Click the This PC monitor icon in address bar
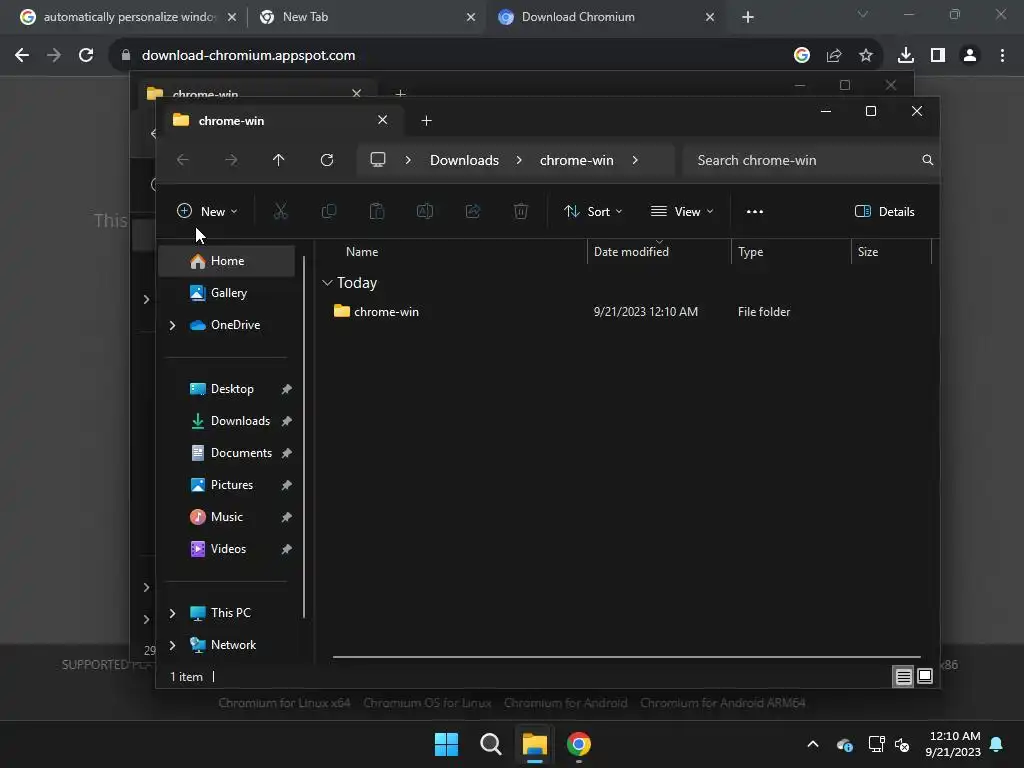Viewport: 1024px width, 768px height. pyautogui.click(x=377, y=160)
